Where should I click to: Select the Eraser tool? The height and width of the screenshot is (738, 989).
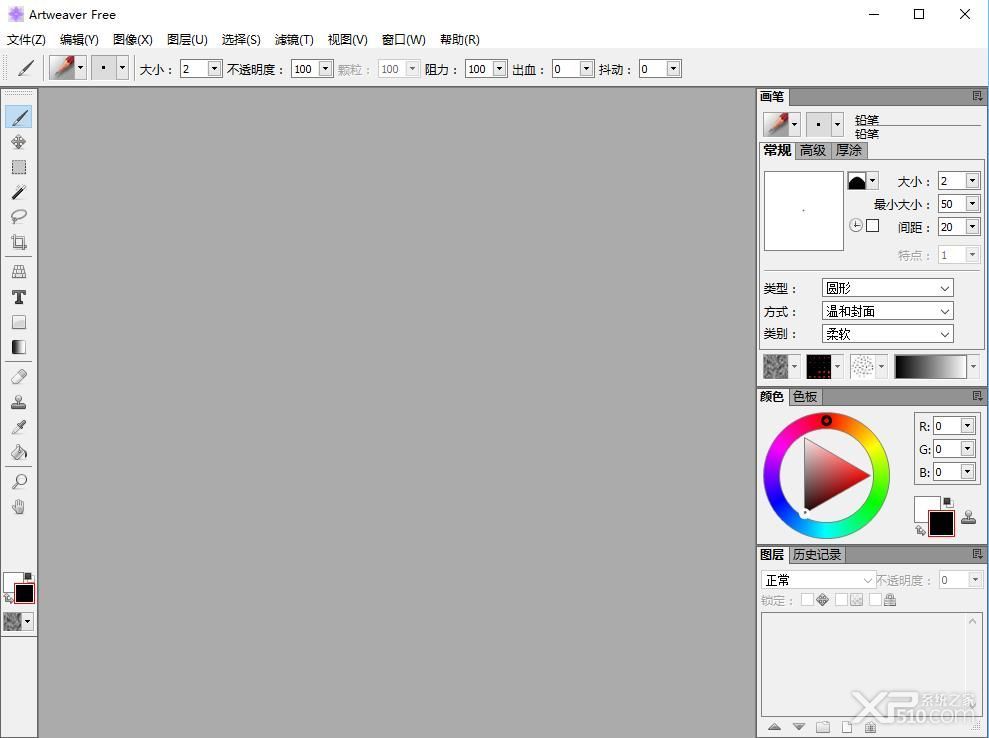[19, 377]
